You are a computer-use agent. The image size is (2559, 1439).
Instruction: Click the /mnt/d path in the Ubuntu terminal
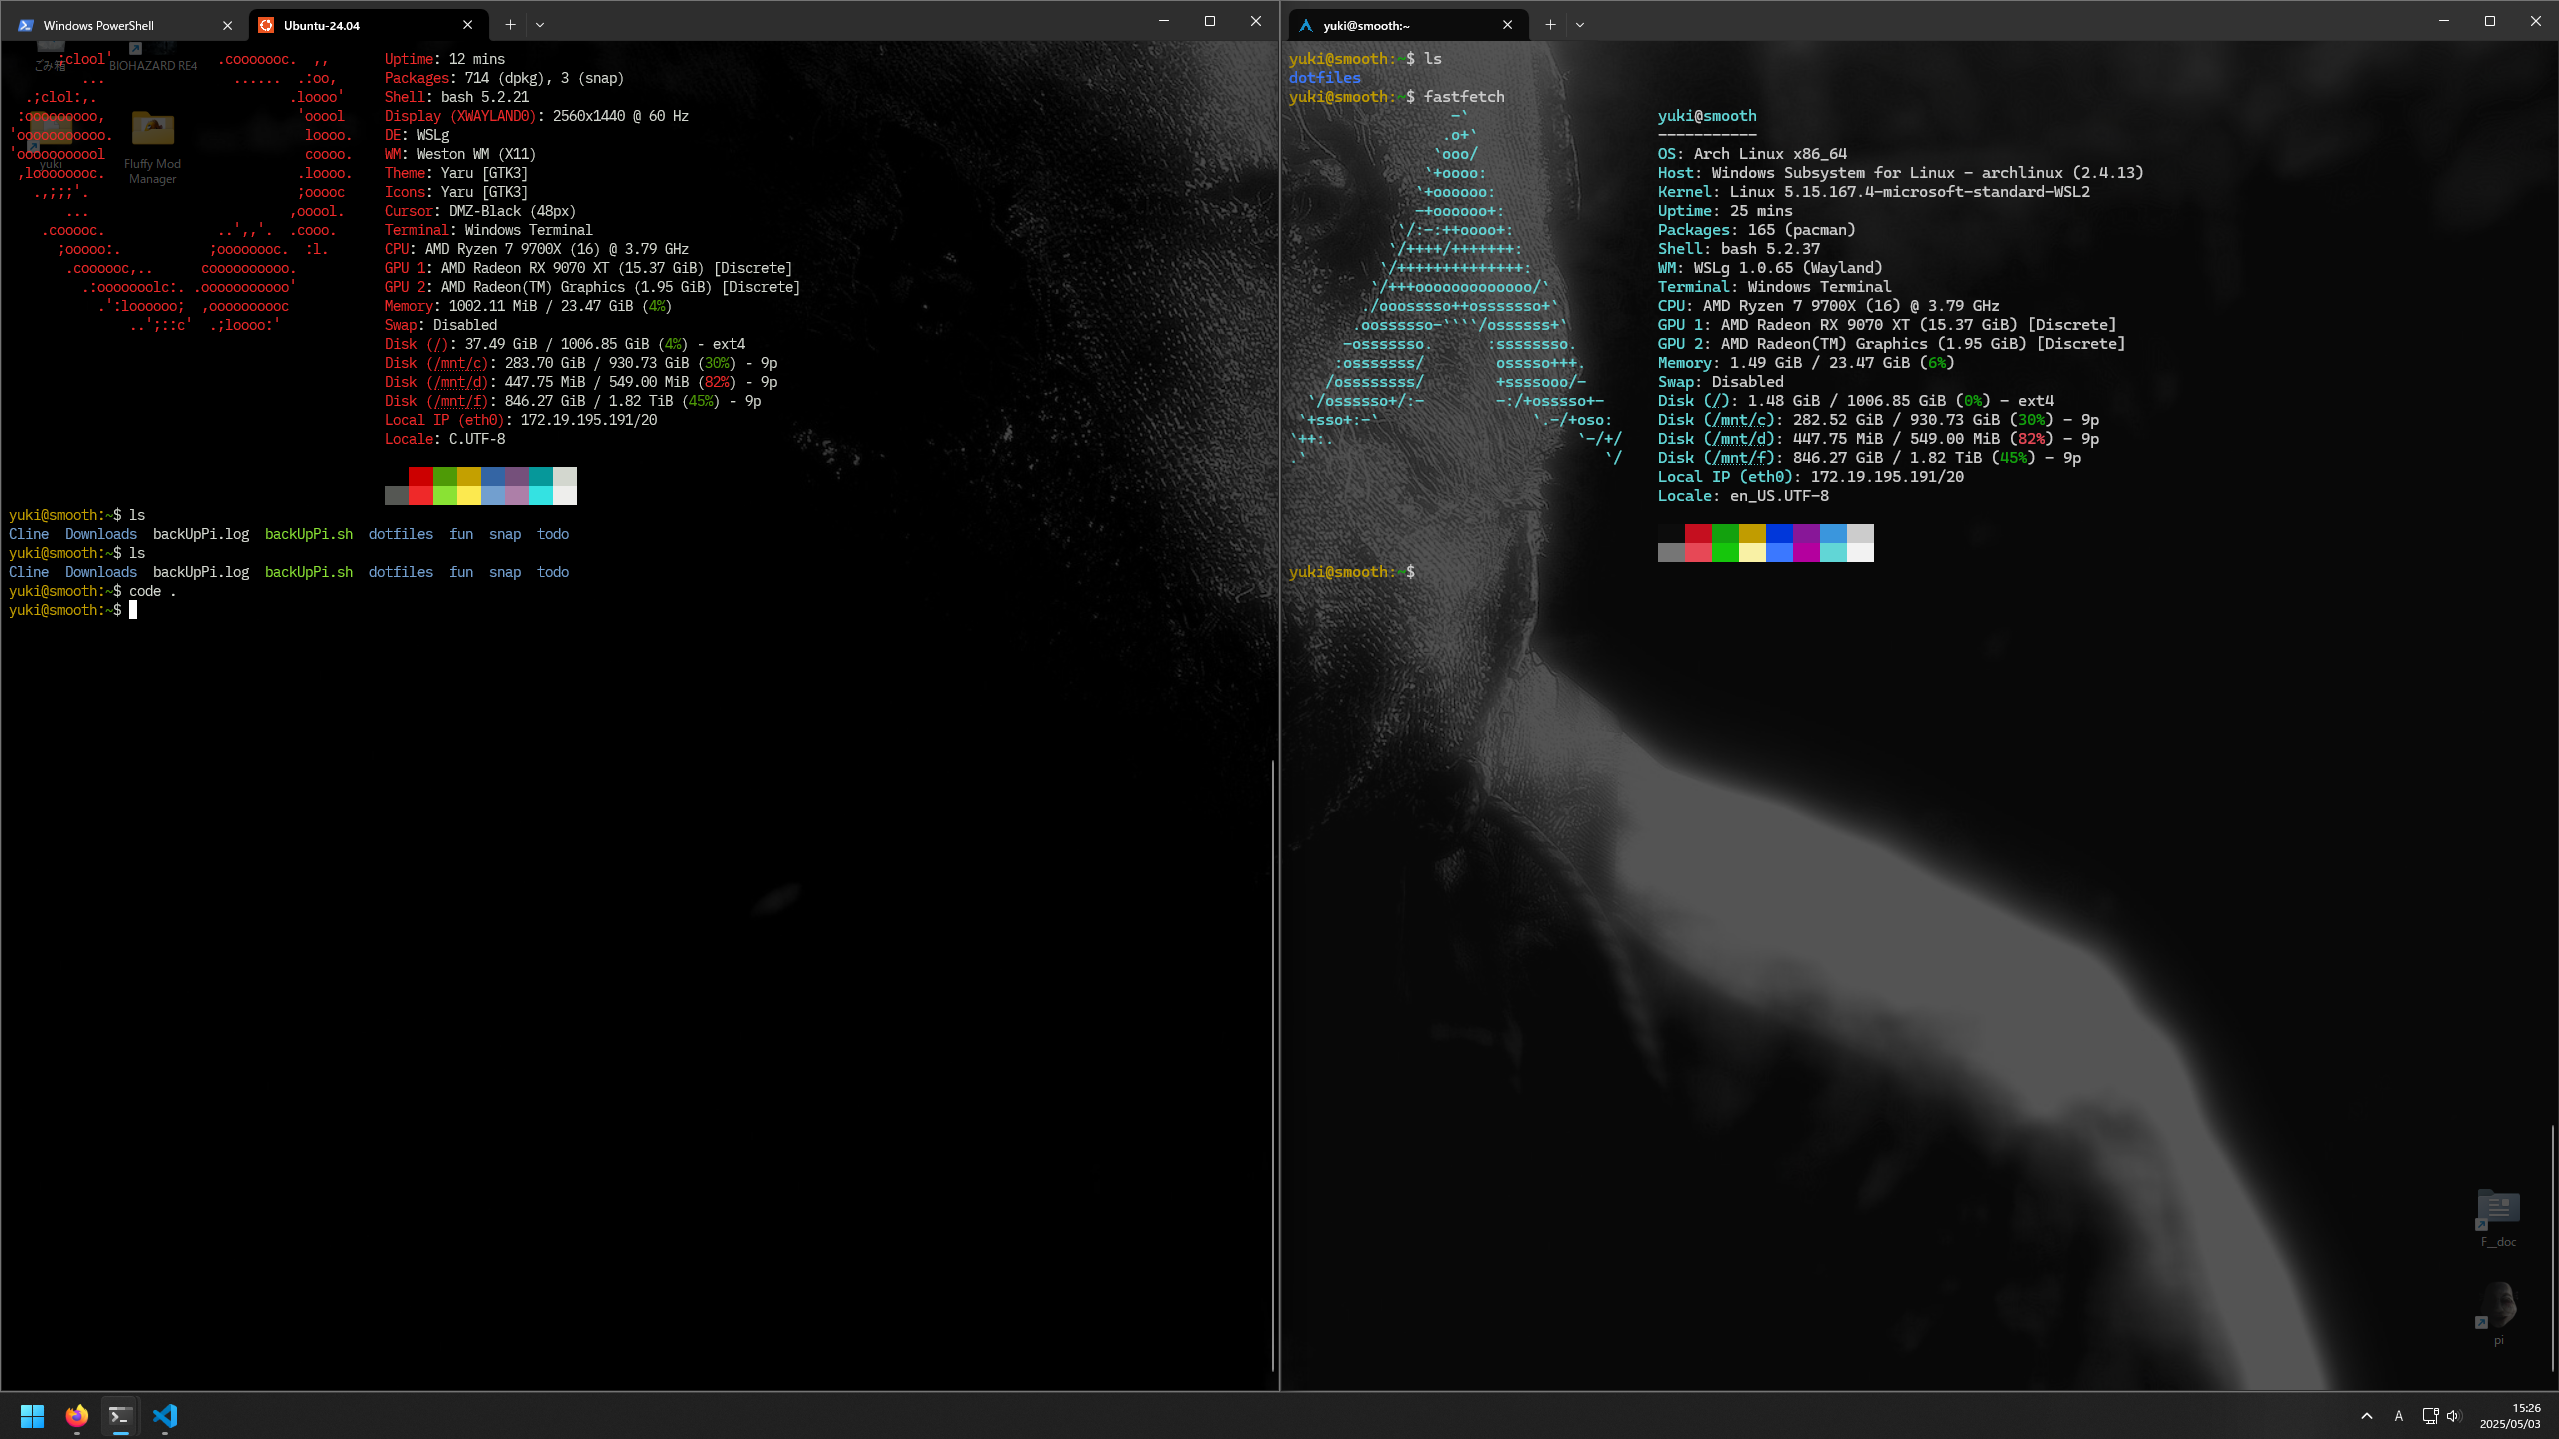(x=460, y=382)
